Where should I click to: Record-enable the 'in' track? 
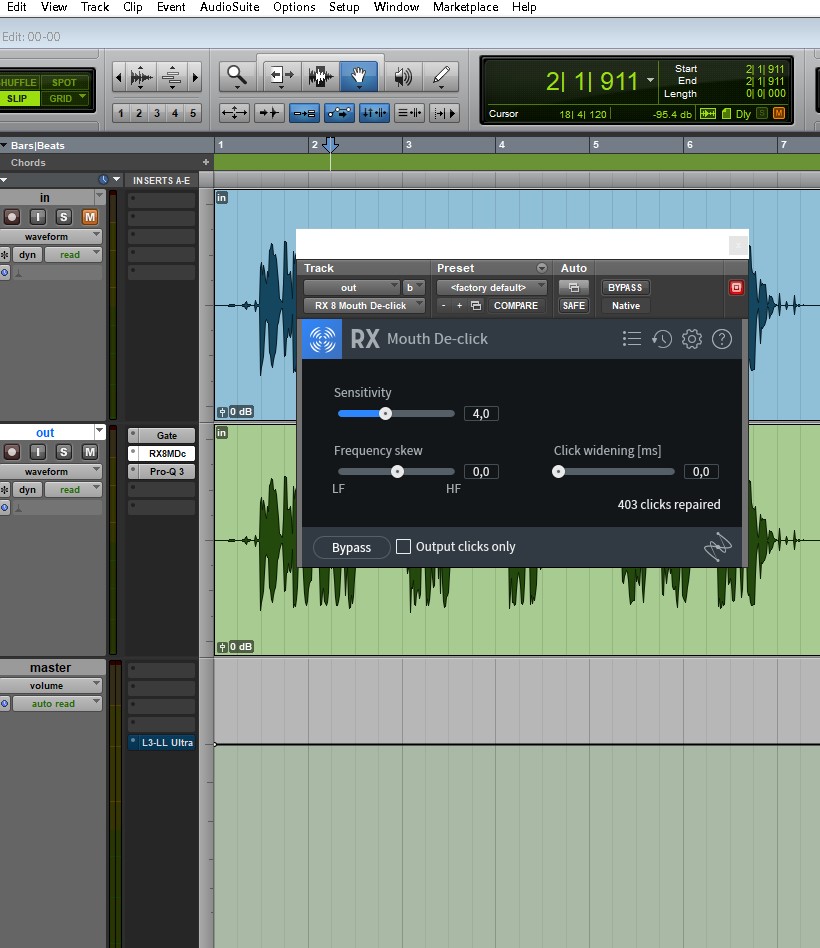tap(11, 217)
